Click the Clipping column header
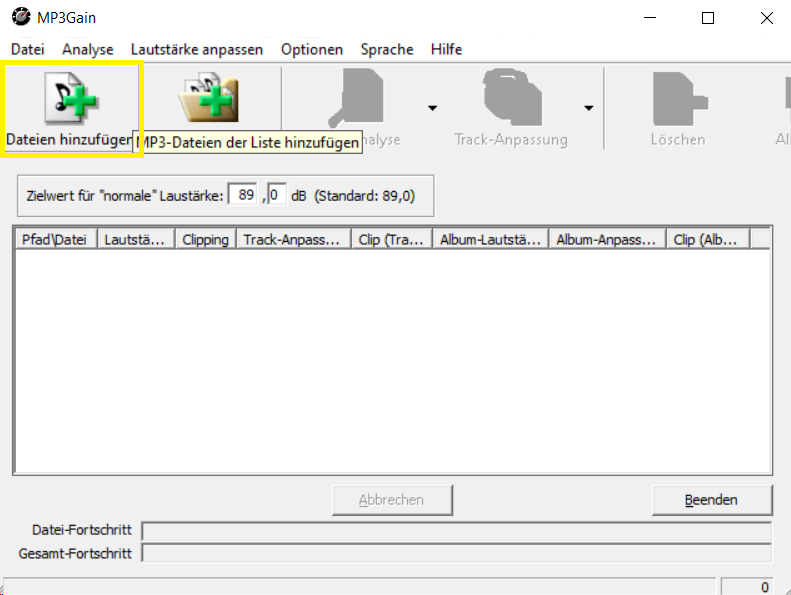 pyautogui.click(x=205, y=239)
